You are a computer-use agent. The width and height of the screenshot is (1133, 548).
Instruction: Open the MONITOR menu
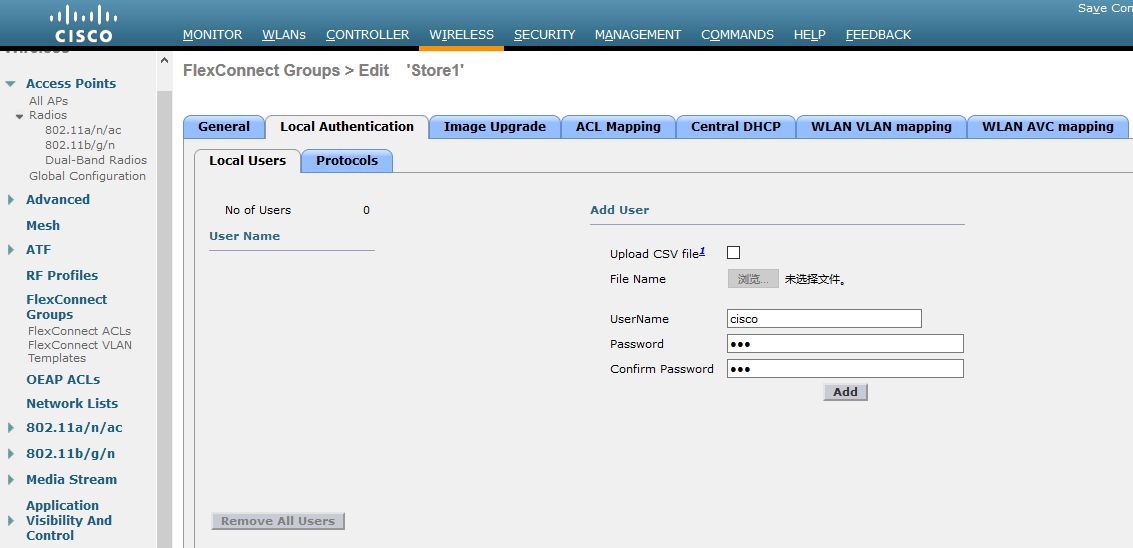point(212,35)
